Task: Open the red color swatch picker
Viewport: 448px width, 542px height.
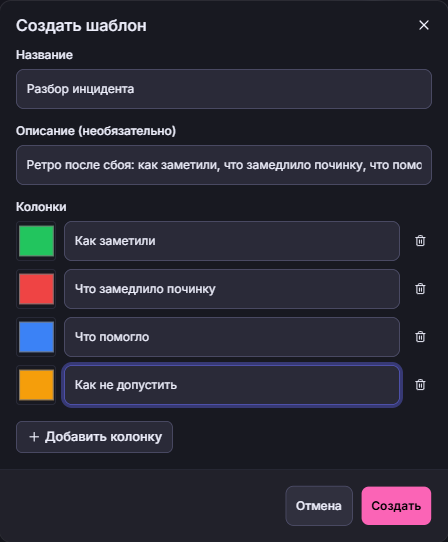Action: (x=36, y=289)
